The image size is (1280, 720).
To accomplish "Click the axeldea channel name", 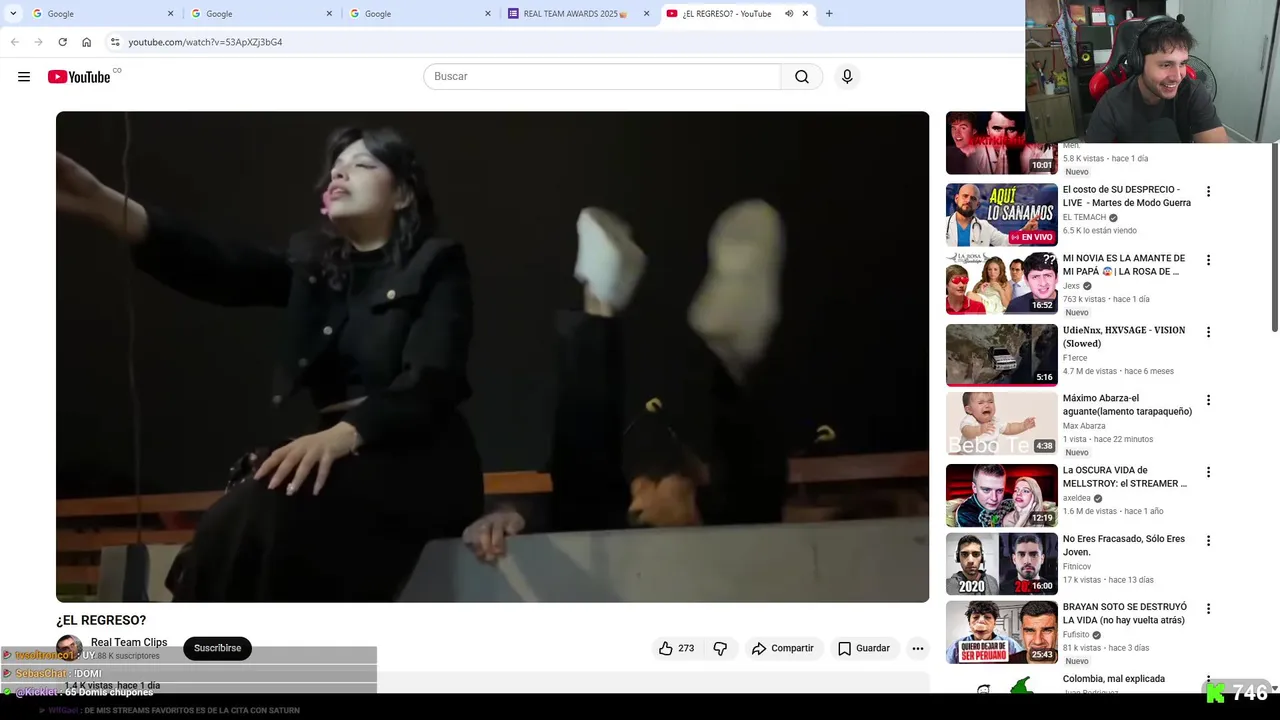I will [x=1077, y=498].
